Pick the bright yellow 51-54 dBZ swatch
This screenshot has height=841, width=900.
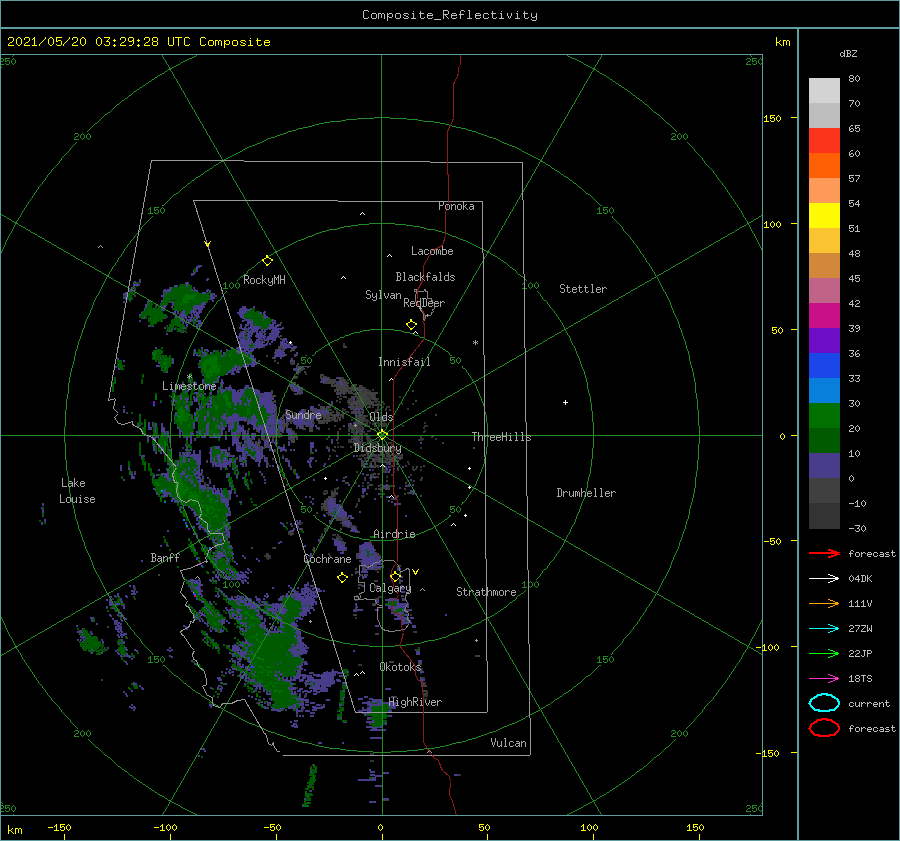tap(824, 215)
